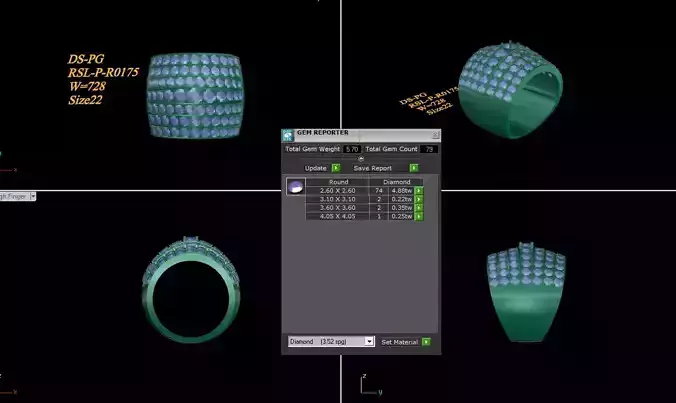Select the round diamond gem thumbnail
The width and height of the screenshot is (676, 403).
tap(296, 187)
